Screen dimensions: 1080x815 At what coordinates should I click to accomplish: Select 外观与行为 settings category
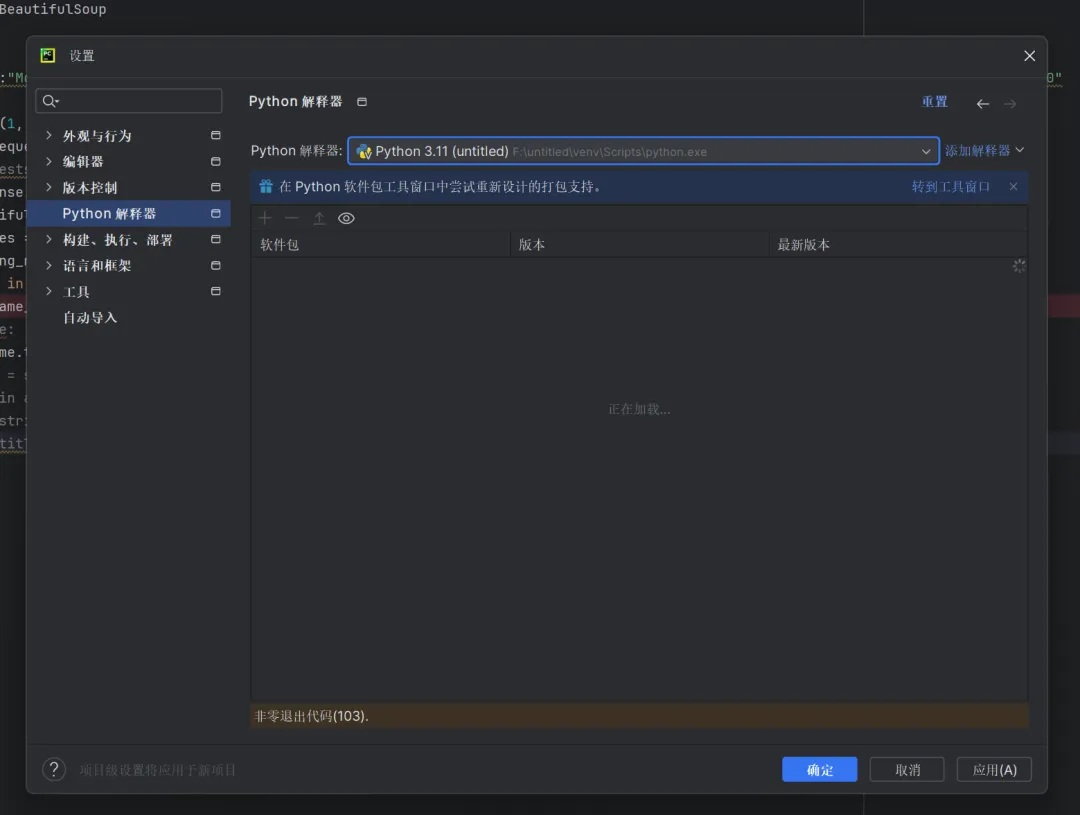pyautogui.click(x=97, y=136)
